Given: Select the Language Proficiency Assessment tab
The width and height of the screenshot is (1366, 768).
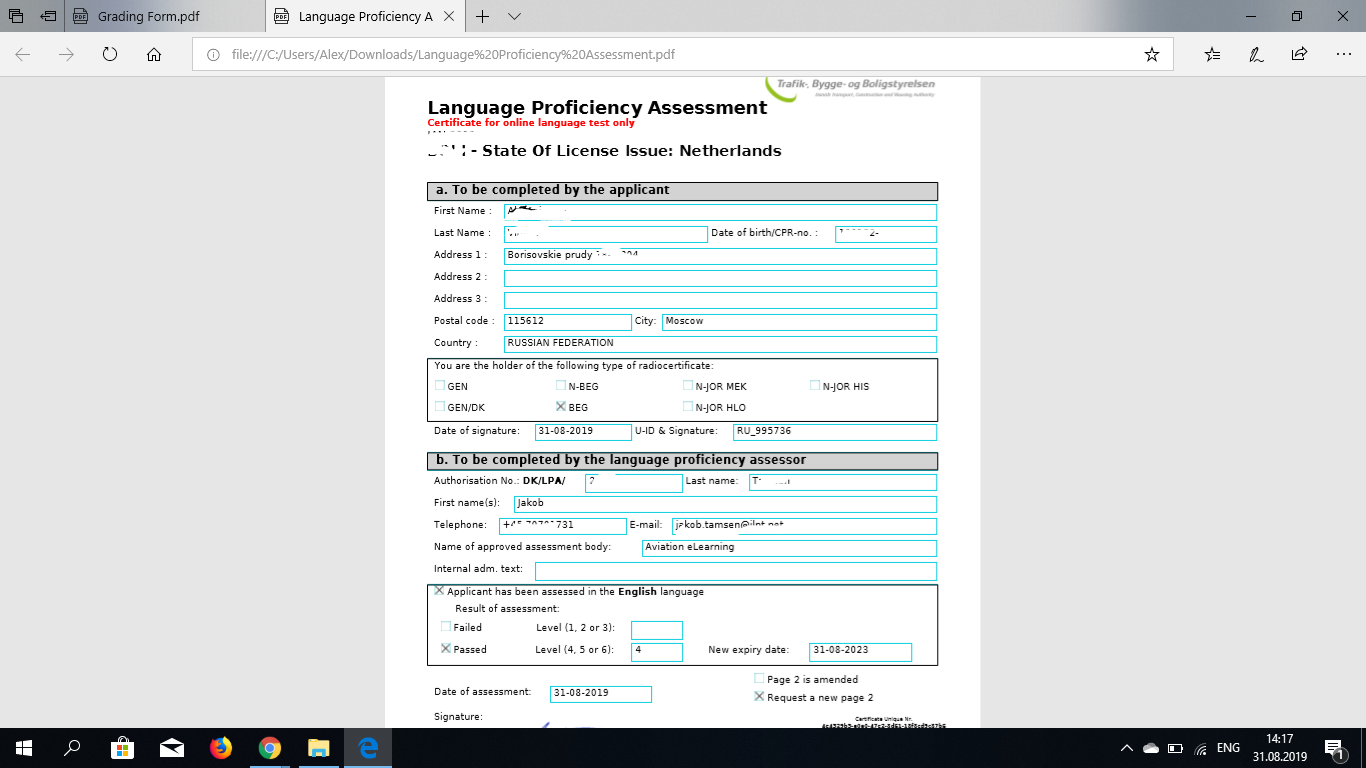Looking at the screenshot, I should [365, 17].
